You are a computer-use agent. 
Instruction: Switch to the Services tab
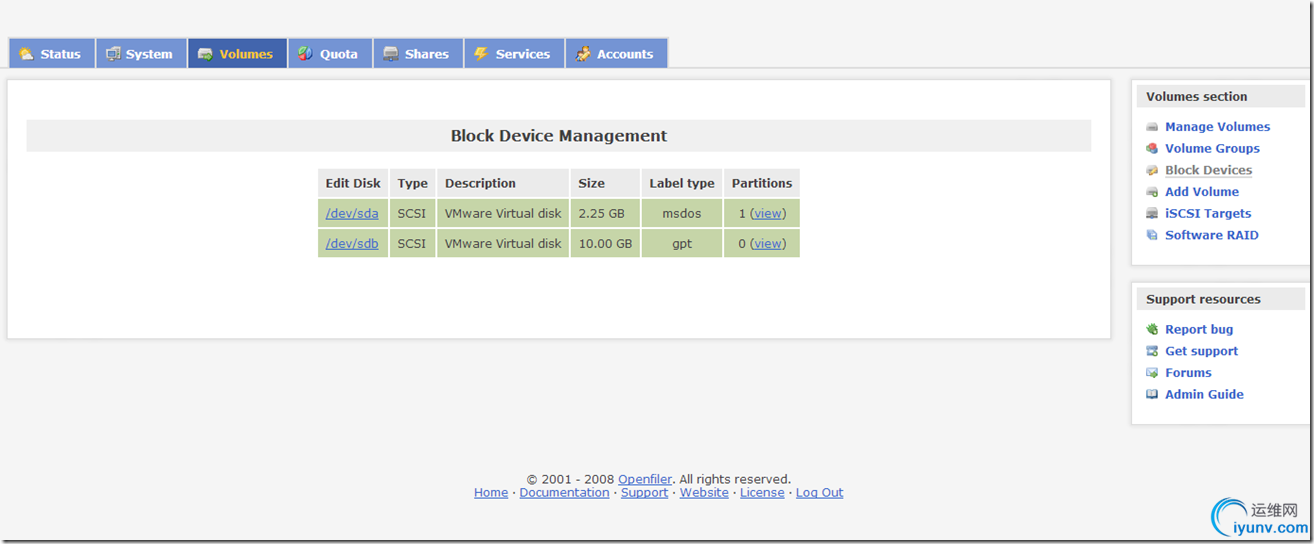point(514,54)
